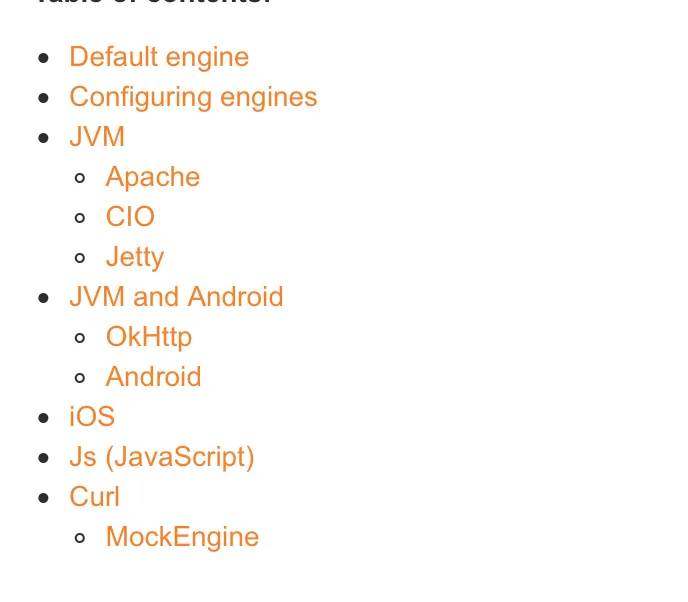Go to Configuring engines section

click(x=193, y=97)
